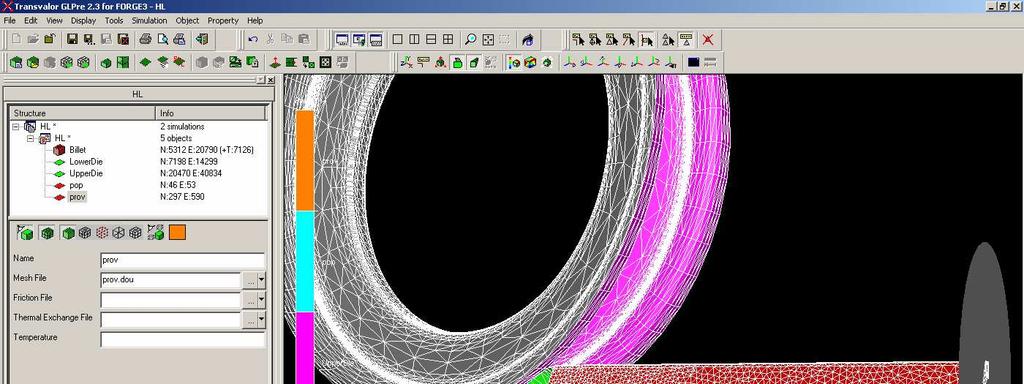Click the orange object color swatch

coord(178,232)
